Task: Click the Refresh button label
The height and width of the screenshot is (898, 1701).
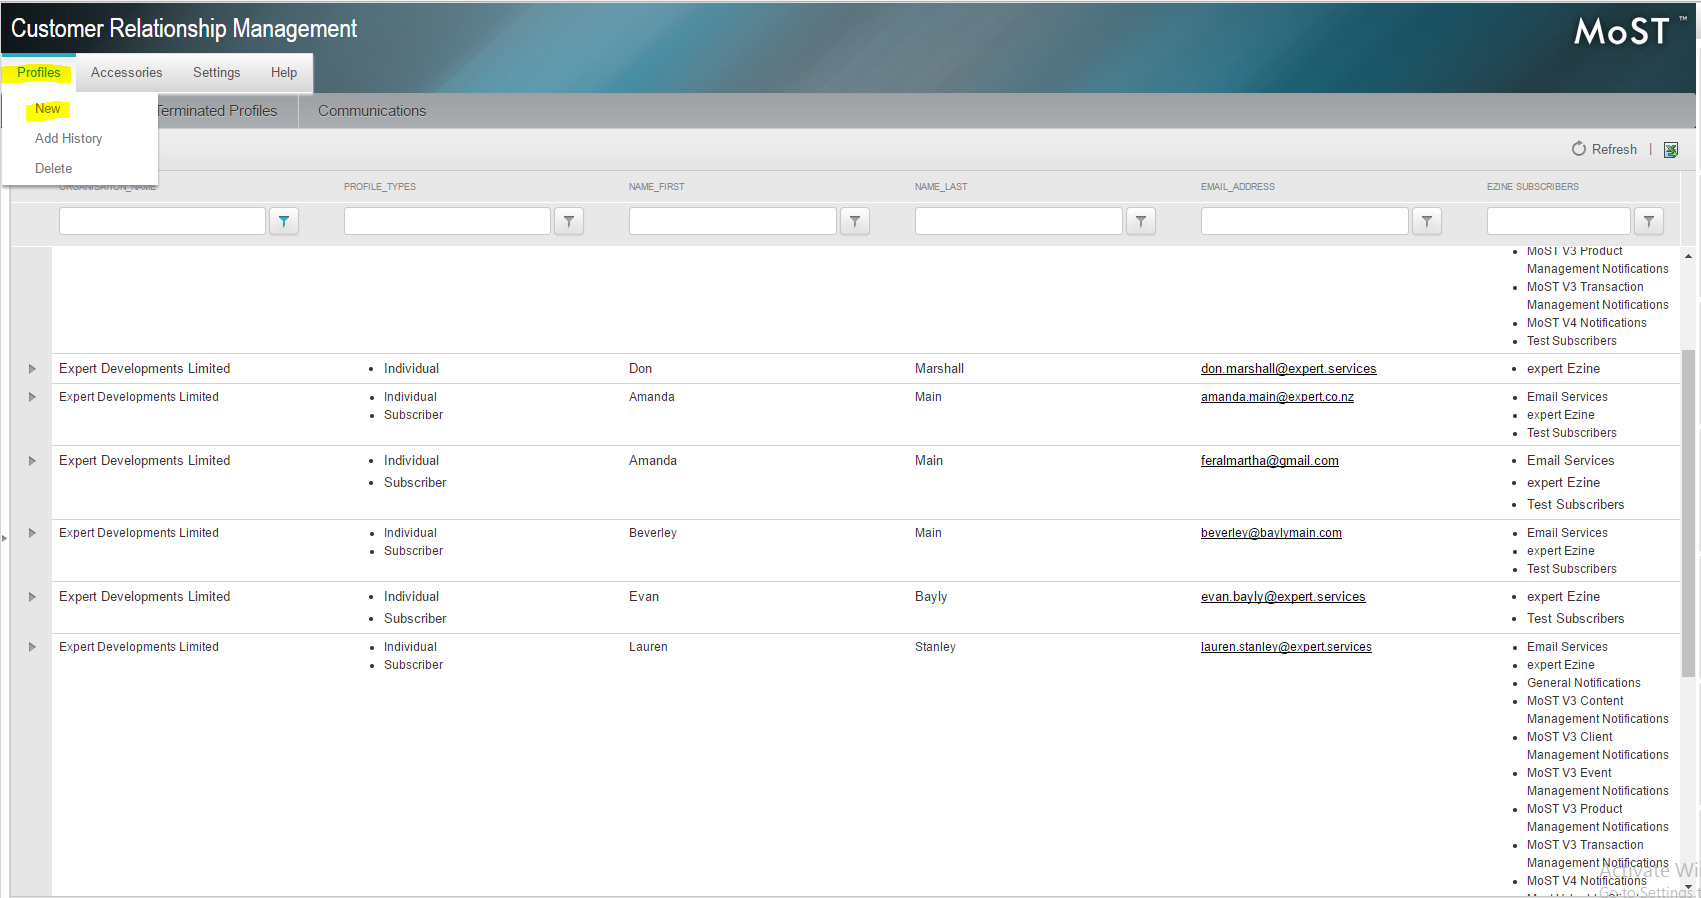Action: (x=1614, y=149)
